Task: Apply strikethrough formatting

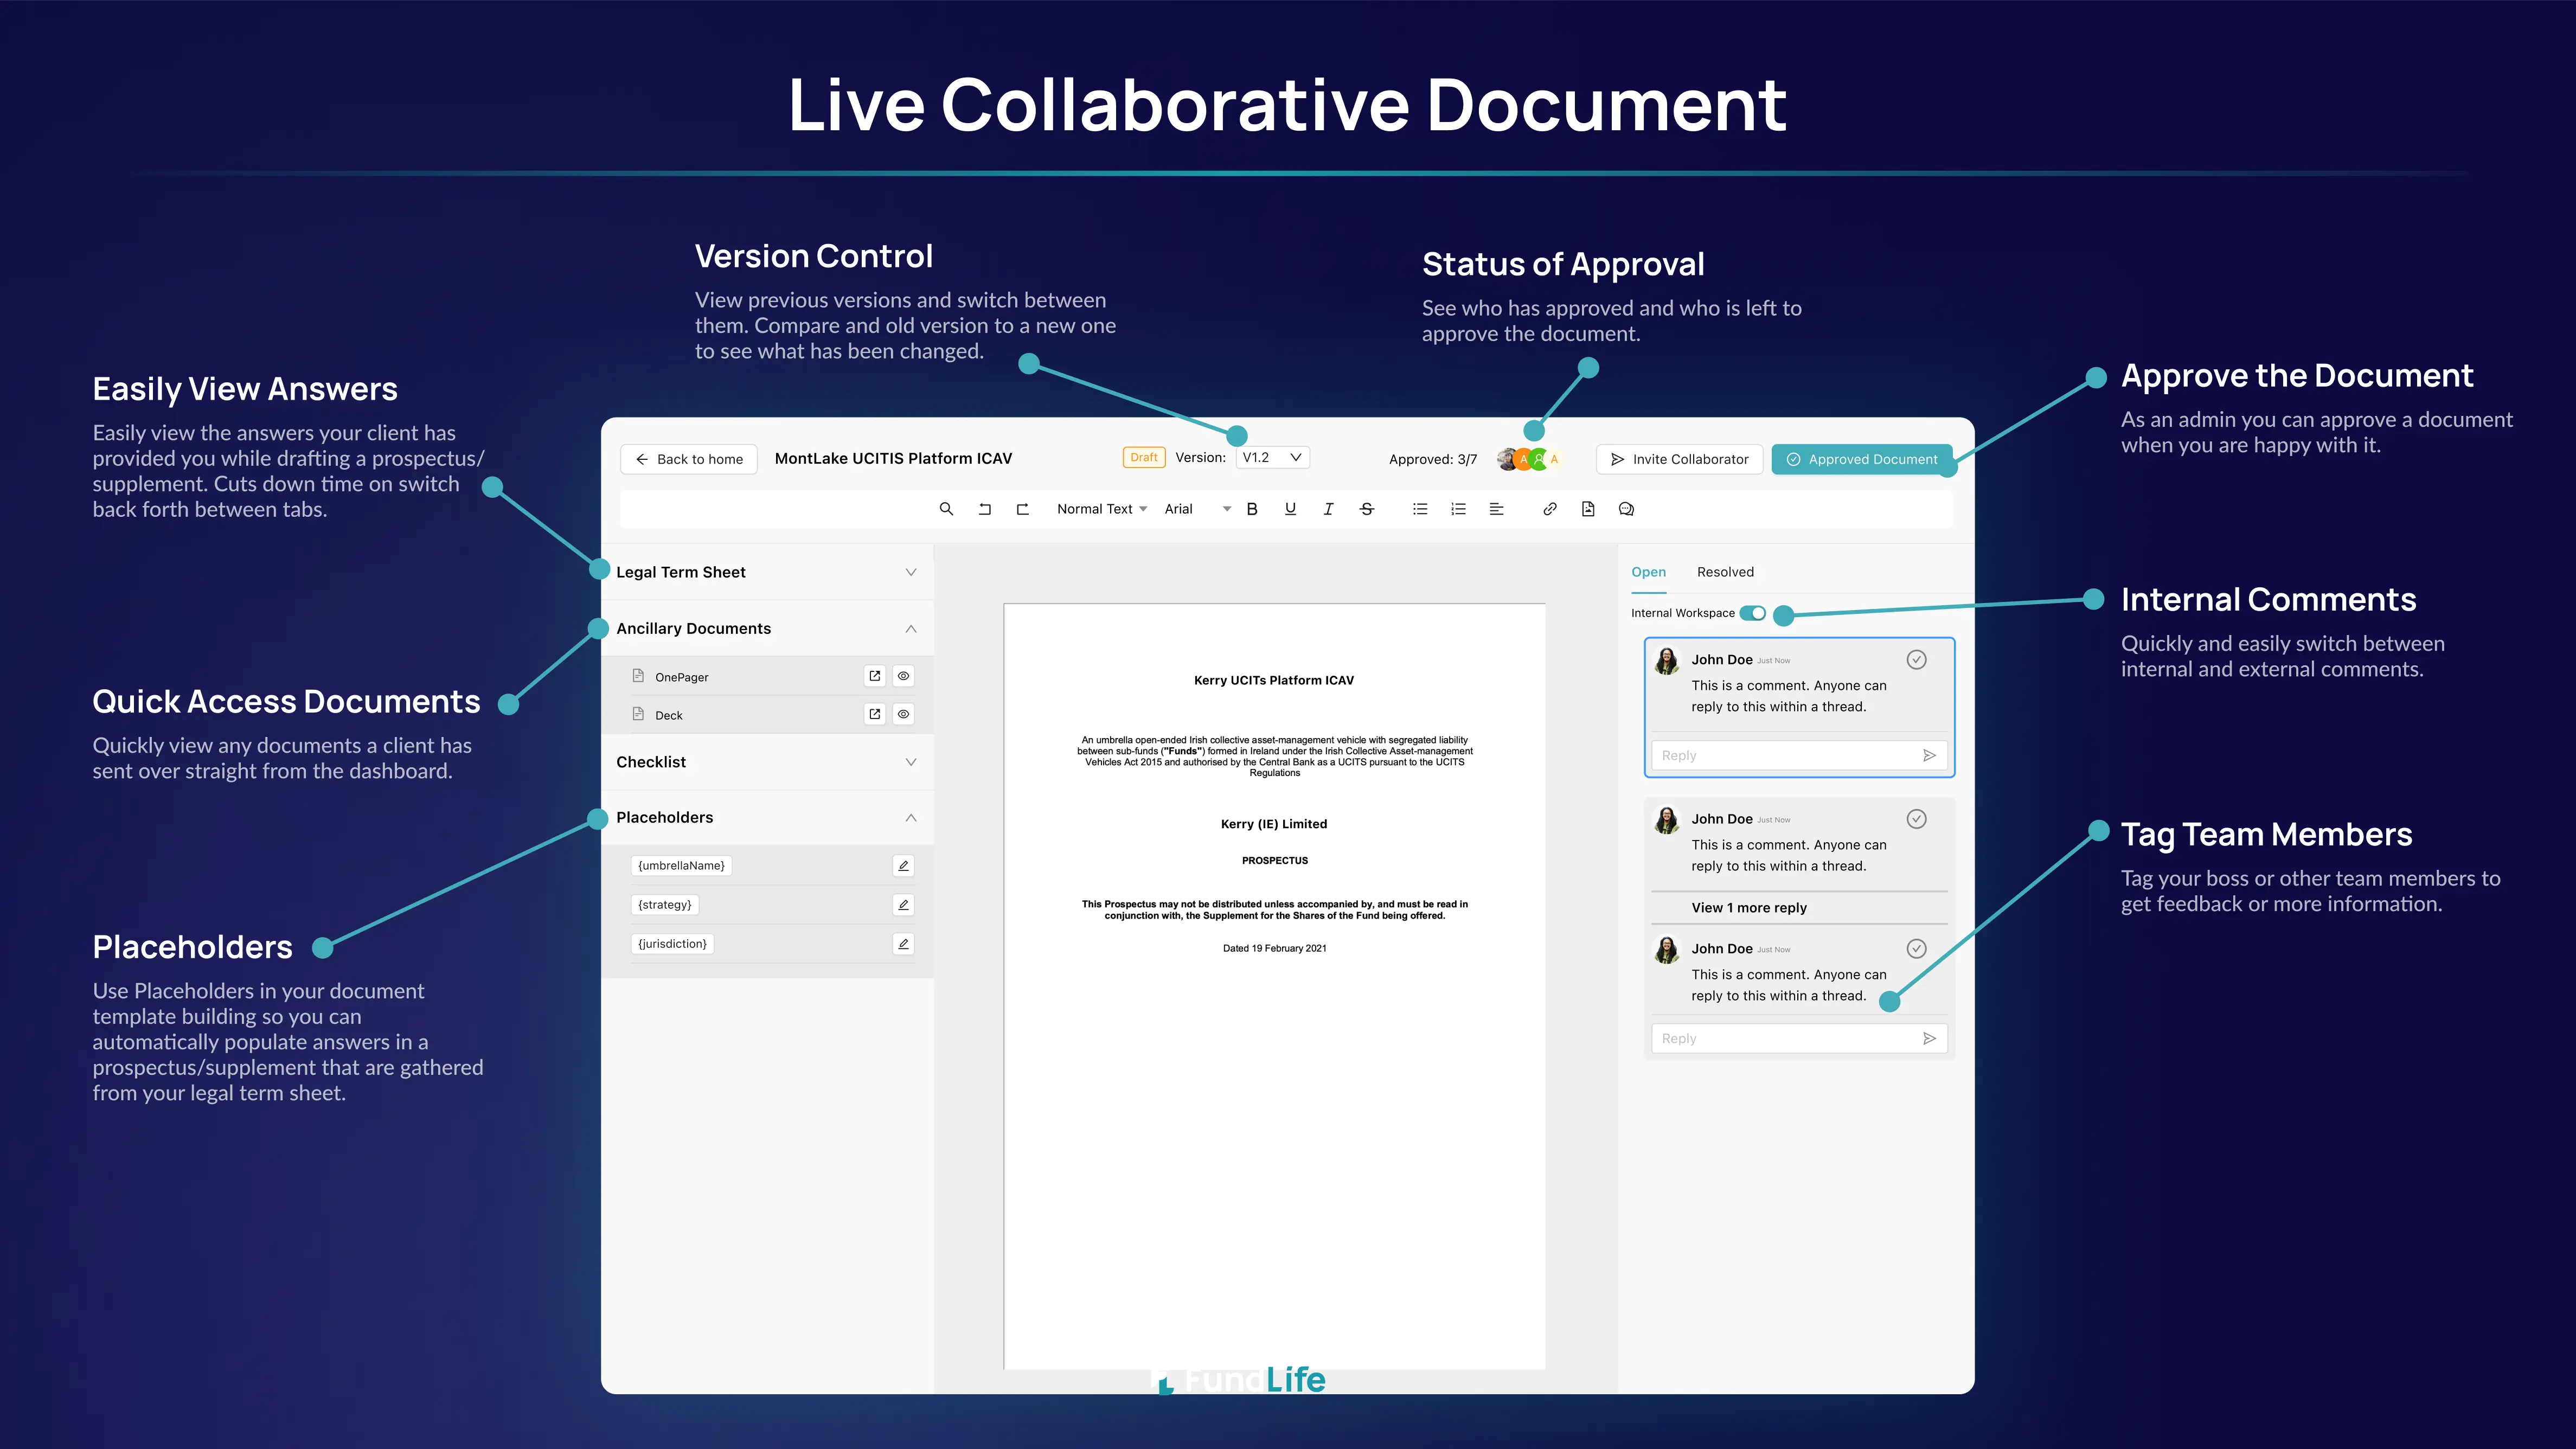Action: pyautogui.click(x=1366, y=509)
